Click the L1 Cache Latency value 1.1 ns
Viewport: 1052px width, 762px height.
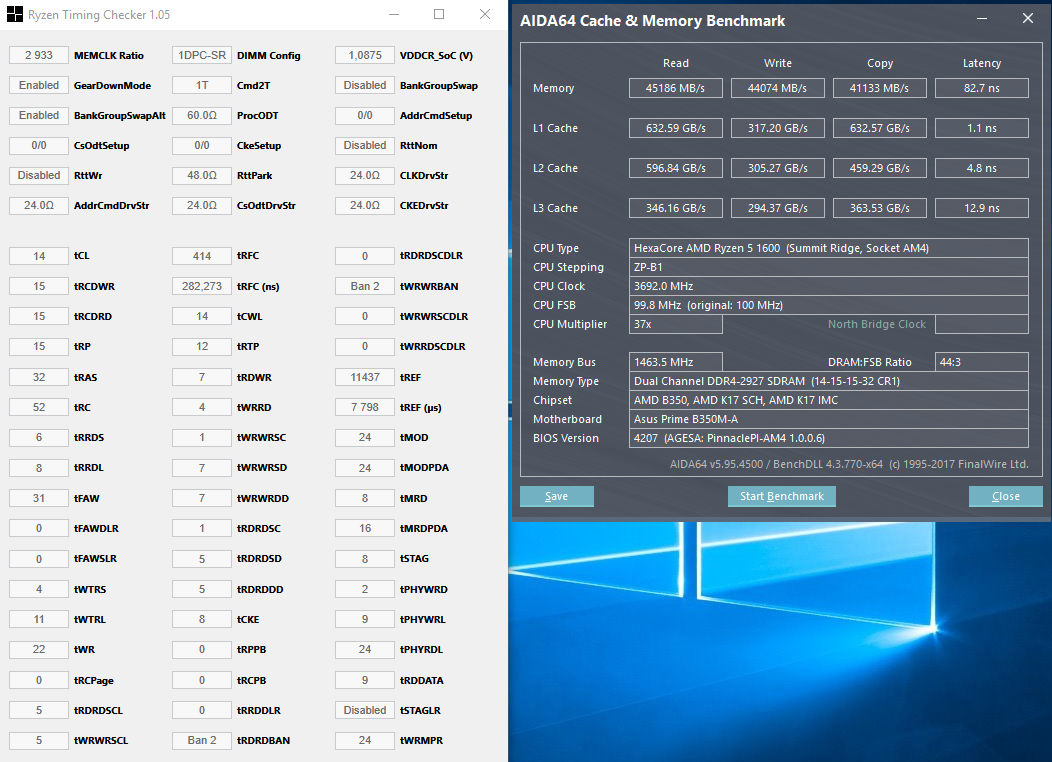coord(982,128)
